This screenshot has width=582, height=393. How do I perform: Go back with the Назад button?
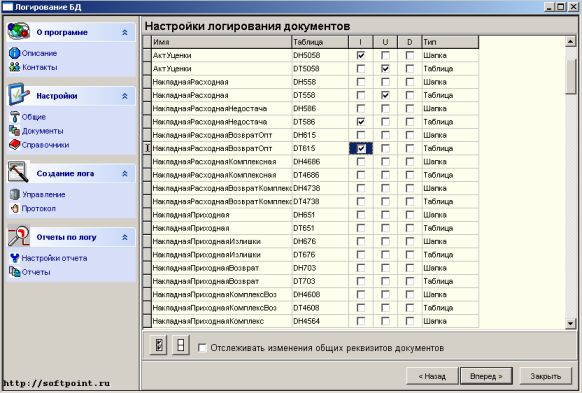tap(432, 376)
